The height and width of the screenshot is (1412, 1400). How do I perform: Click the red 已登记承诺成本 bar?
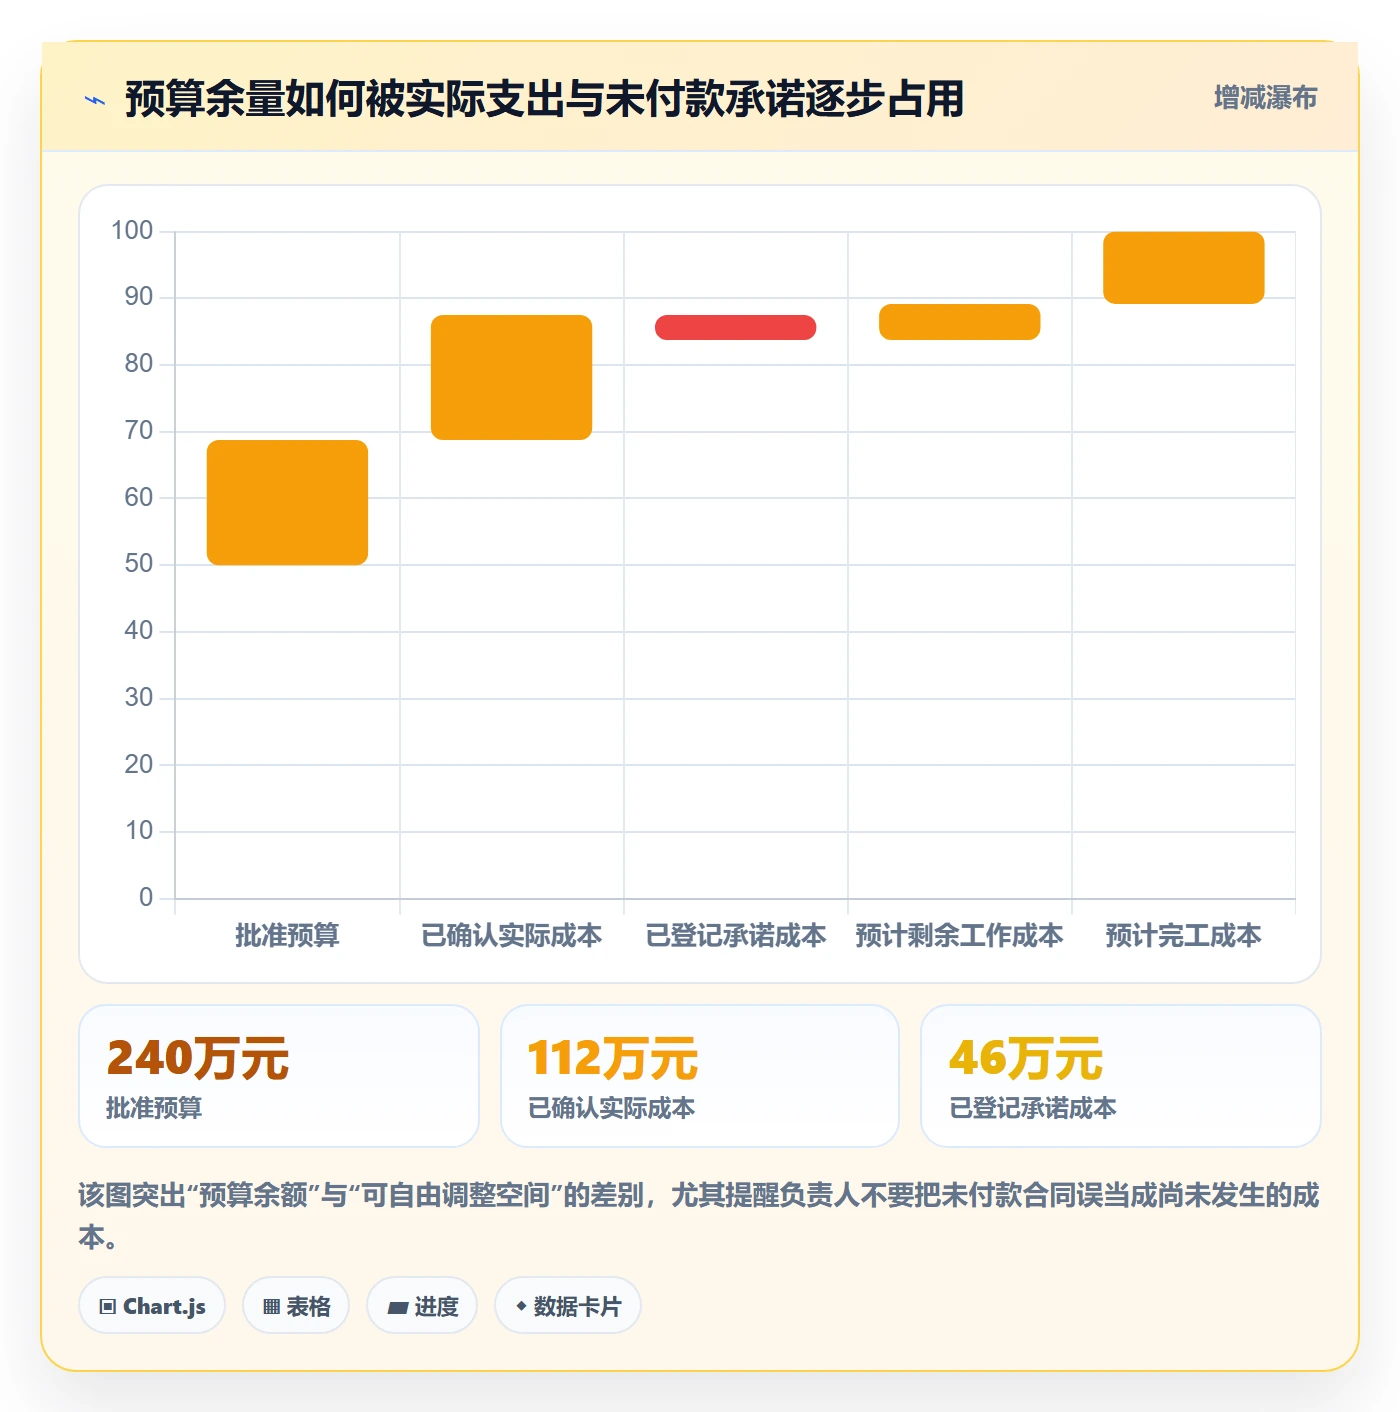[x=735, y=327]
